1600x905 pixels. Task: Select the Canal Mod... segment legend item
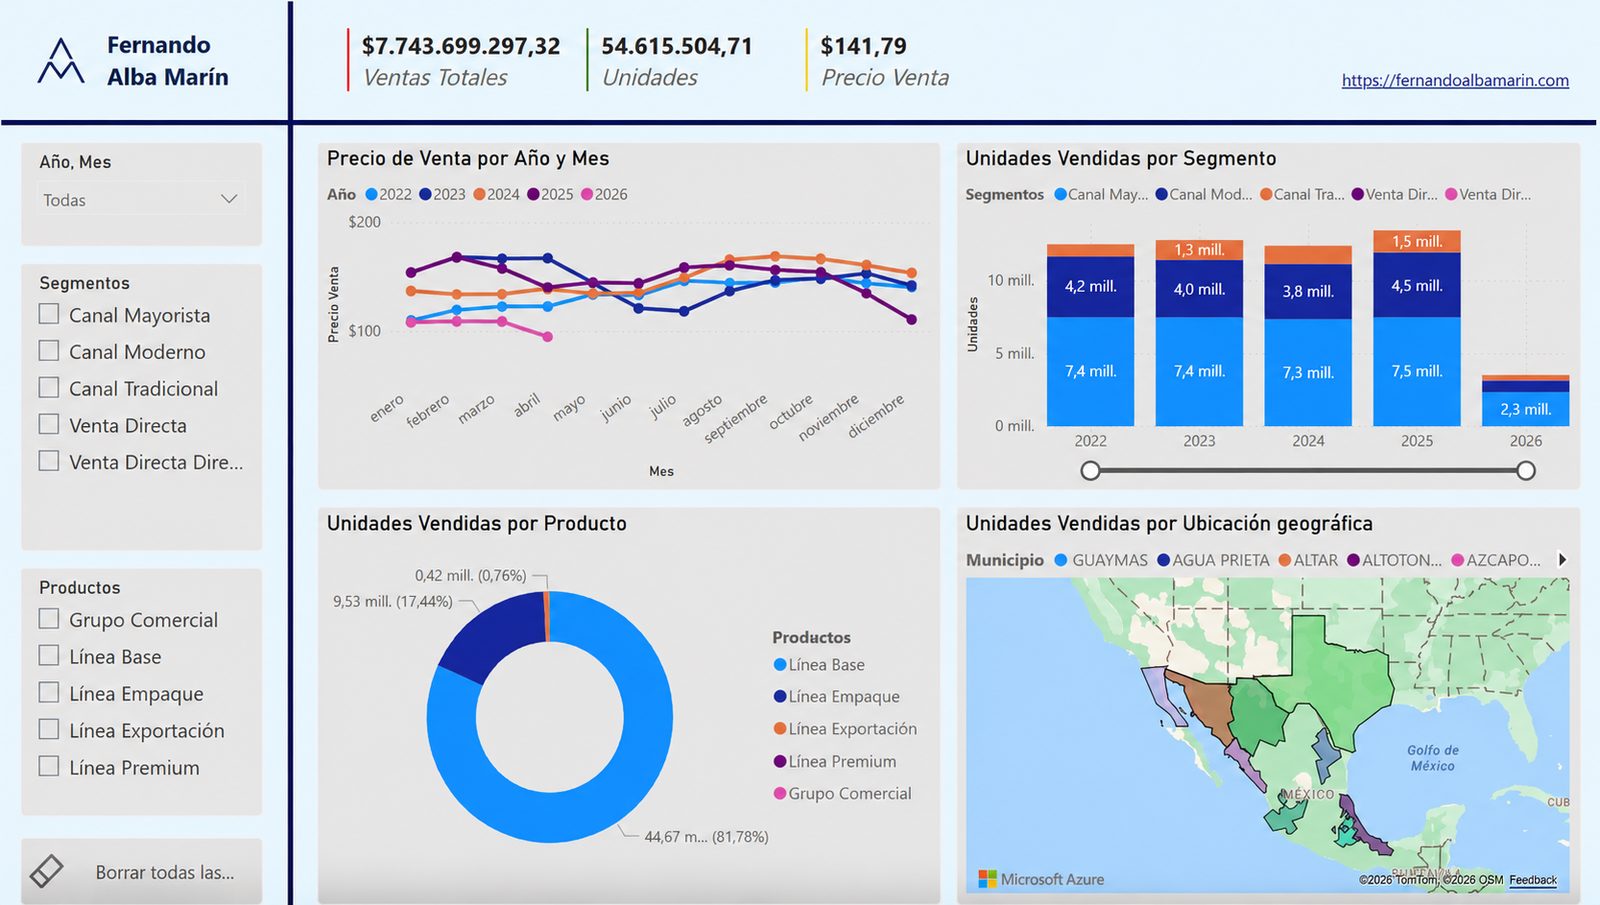pos(1204,195)
